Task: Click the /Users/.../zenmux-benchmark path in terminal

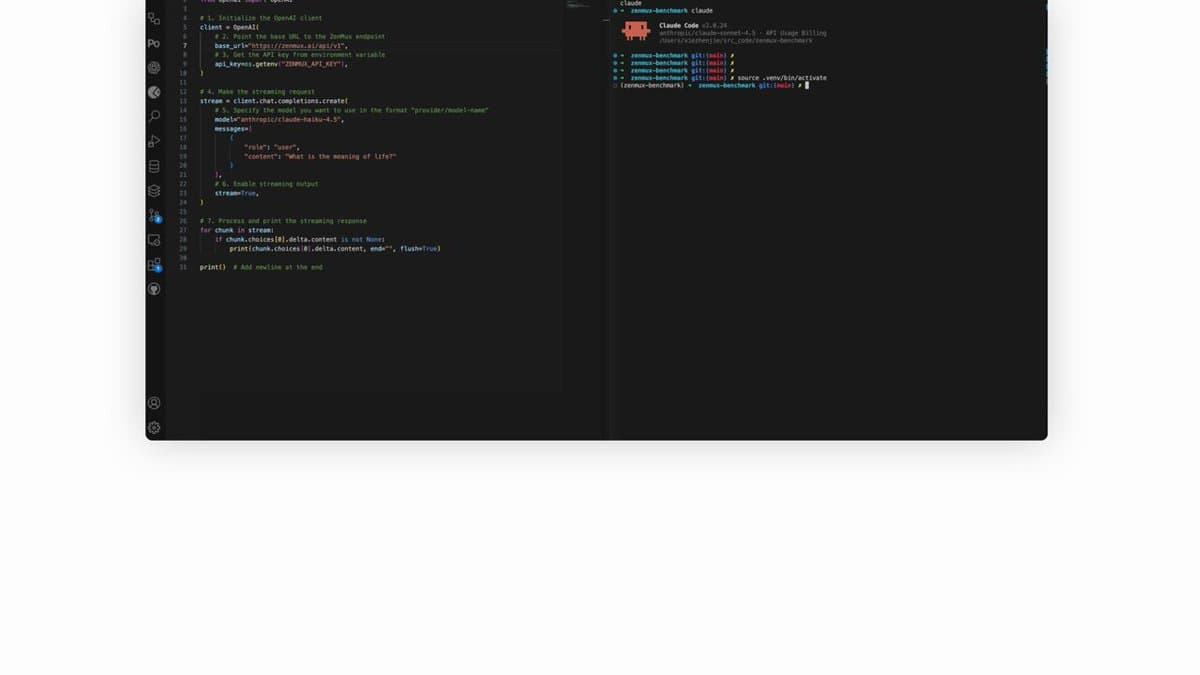Action: [736, 41]
